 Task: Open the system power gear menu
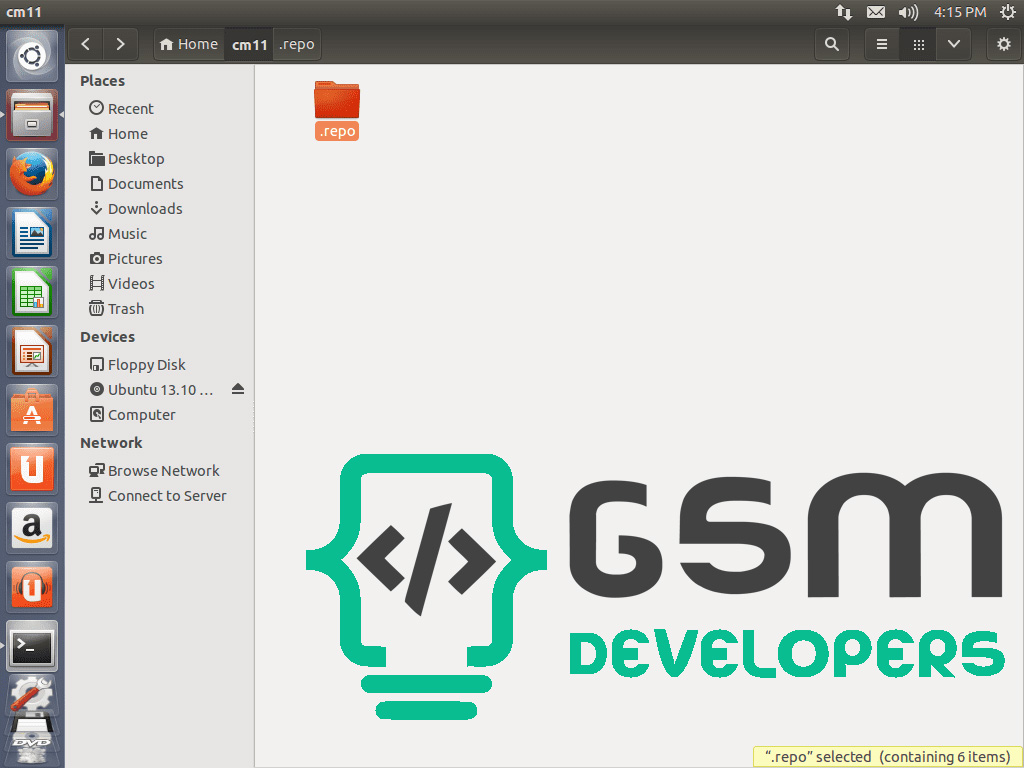(x=1008, y=12)
